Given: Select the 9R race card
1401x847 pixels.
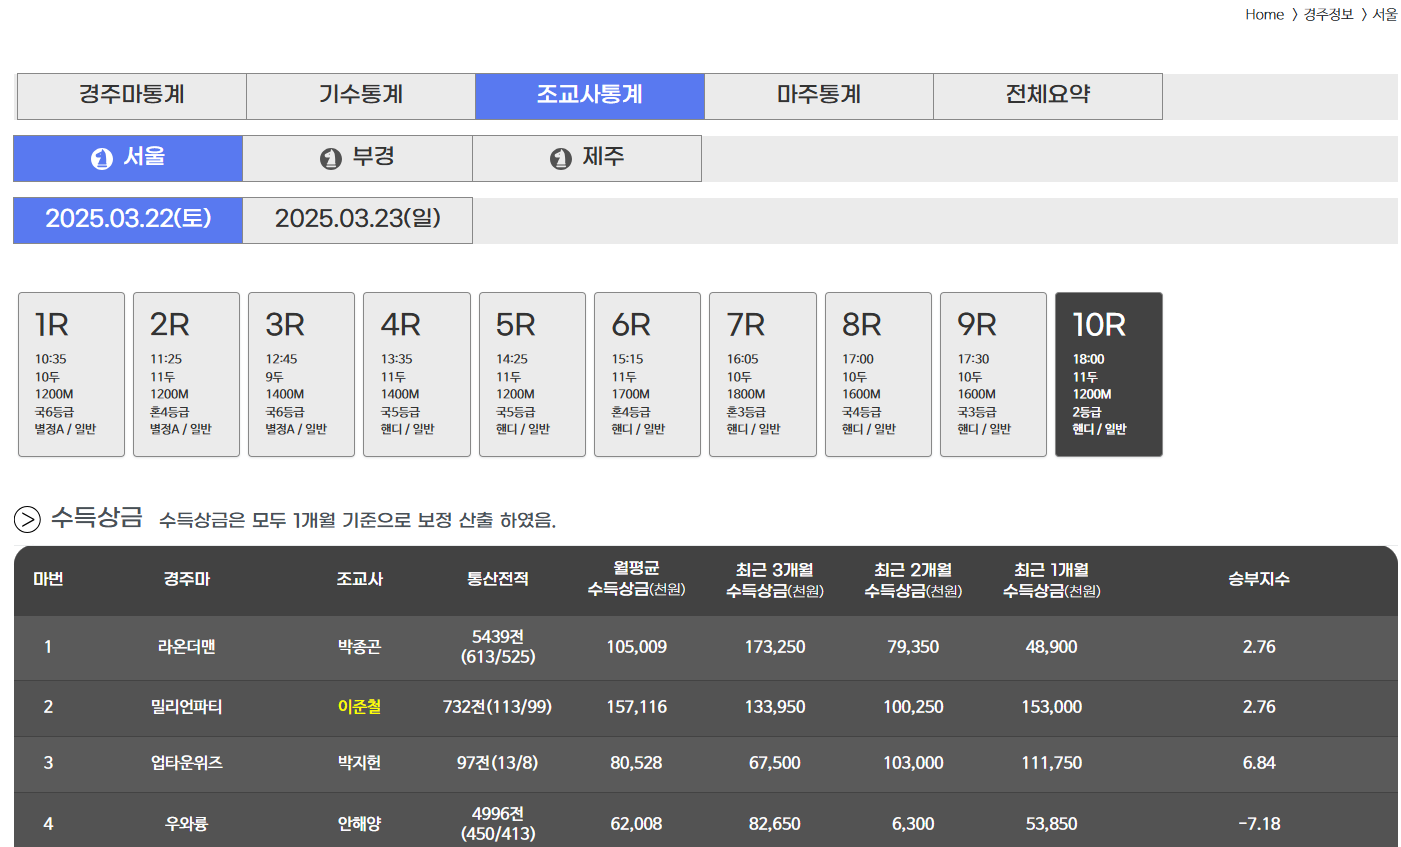Looking at the screenshot, I should (x=993, y=374).
